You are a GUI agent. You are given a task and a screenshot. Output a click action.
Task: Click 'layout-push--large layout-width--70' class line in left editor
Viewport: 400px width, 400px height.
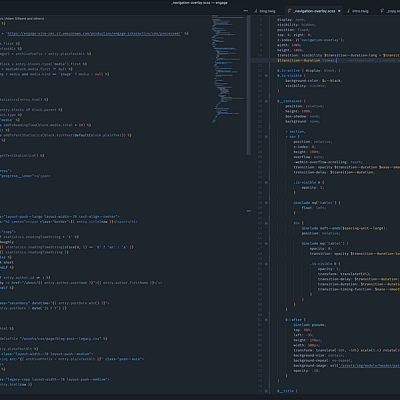60,217
